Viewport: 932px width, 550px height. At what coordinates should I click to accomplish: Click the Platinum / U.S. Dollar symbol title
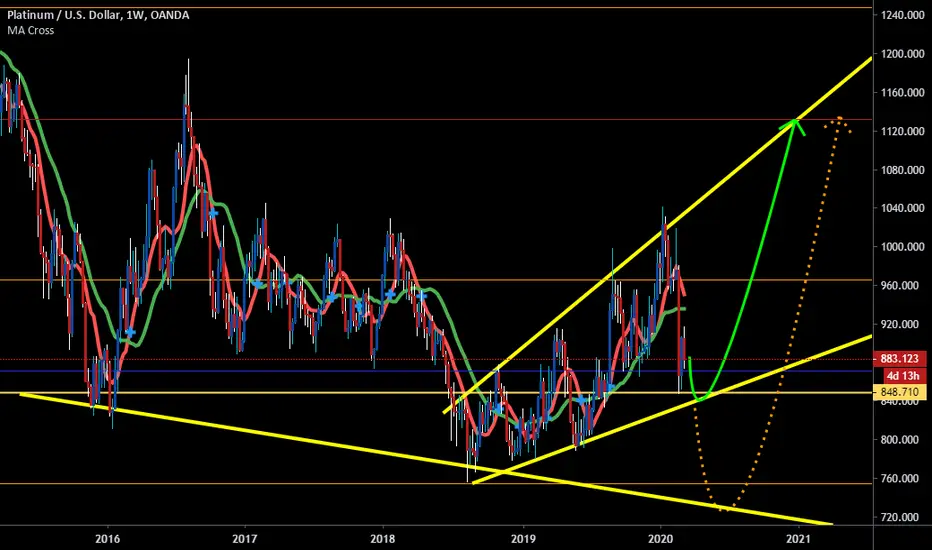[98, 15]
